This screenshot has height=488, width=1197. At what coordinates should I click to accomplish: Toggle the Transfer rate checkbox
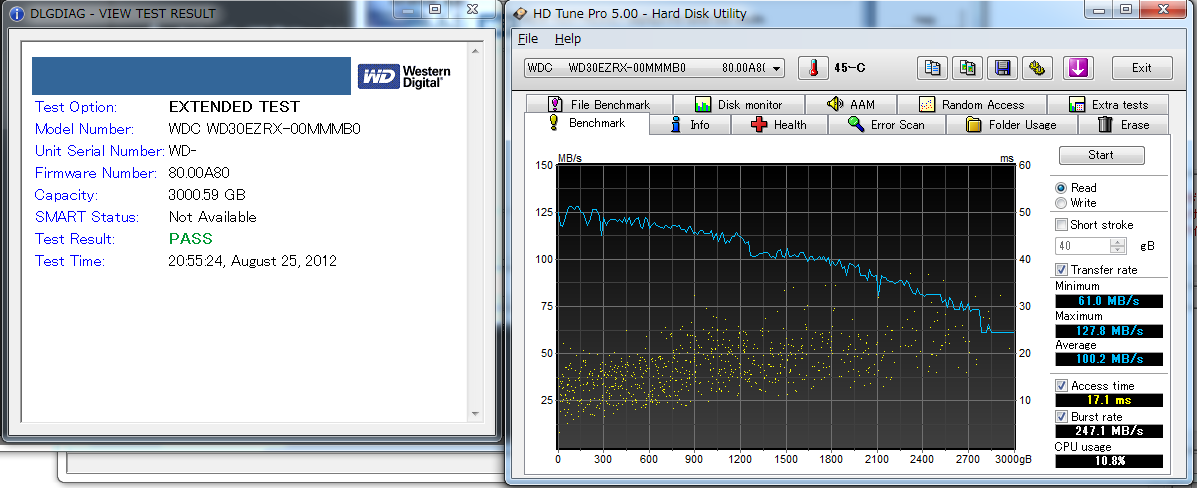point(1061,270)
